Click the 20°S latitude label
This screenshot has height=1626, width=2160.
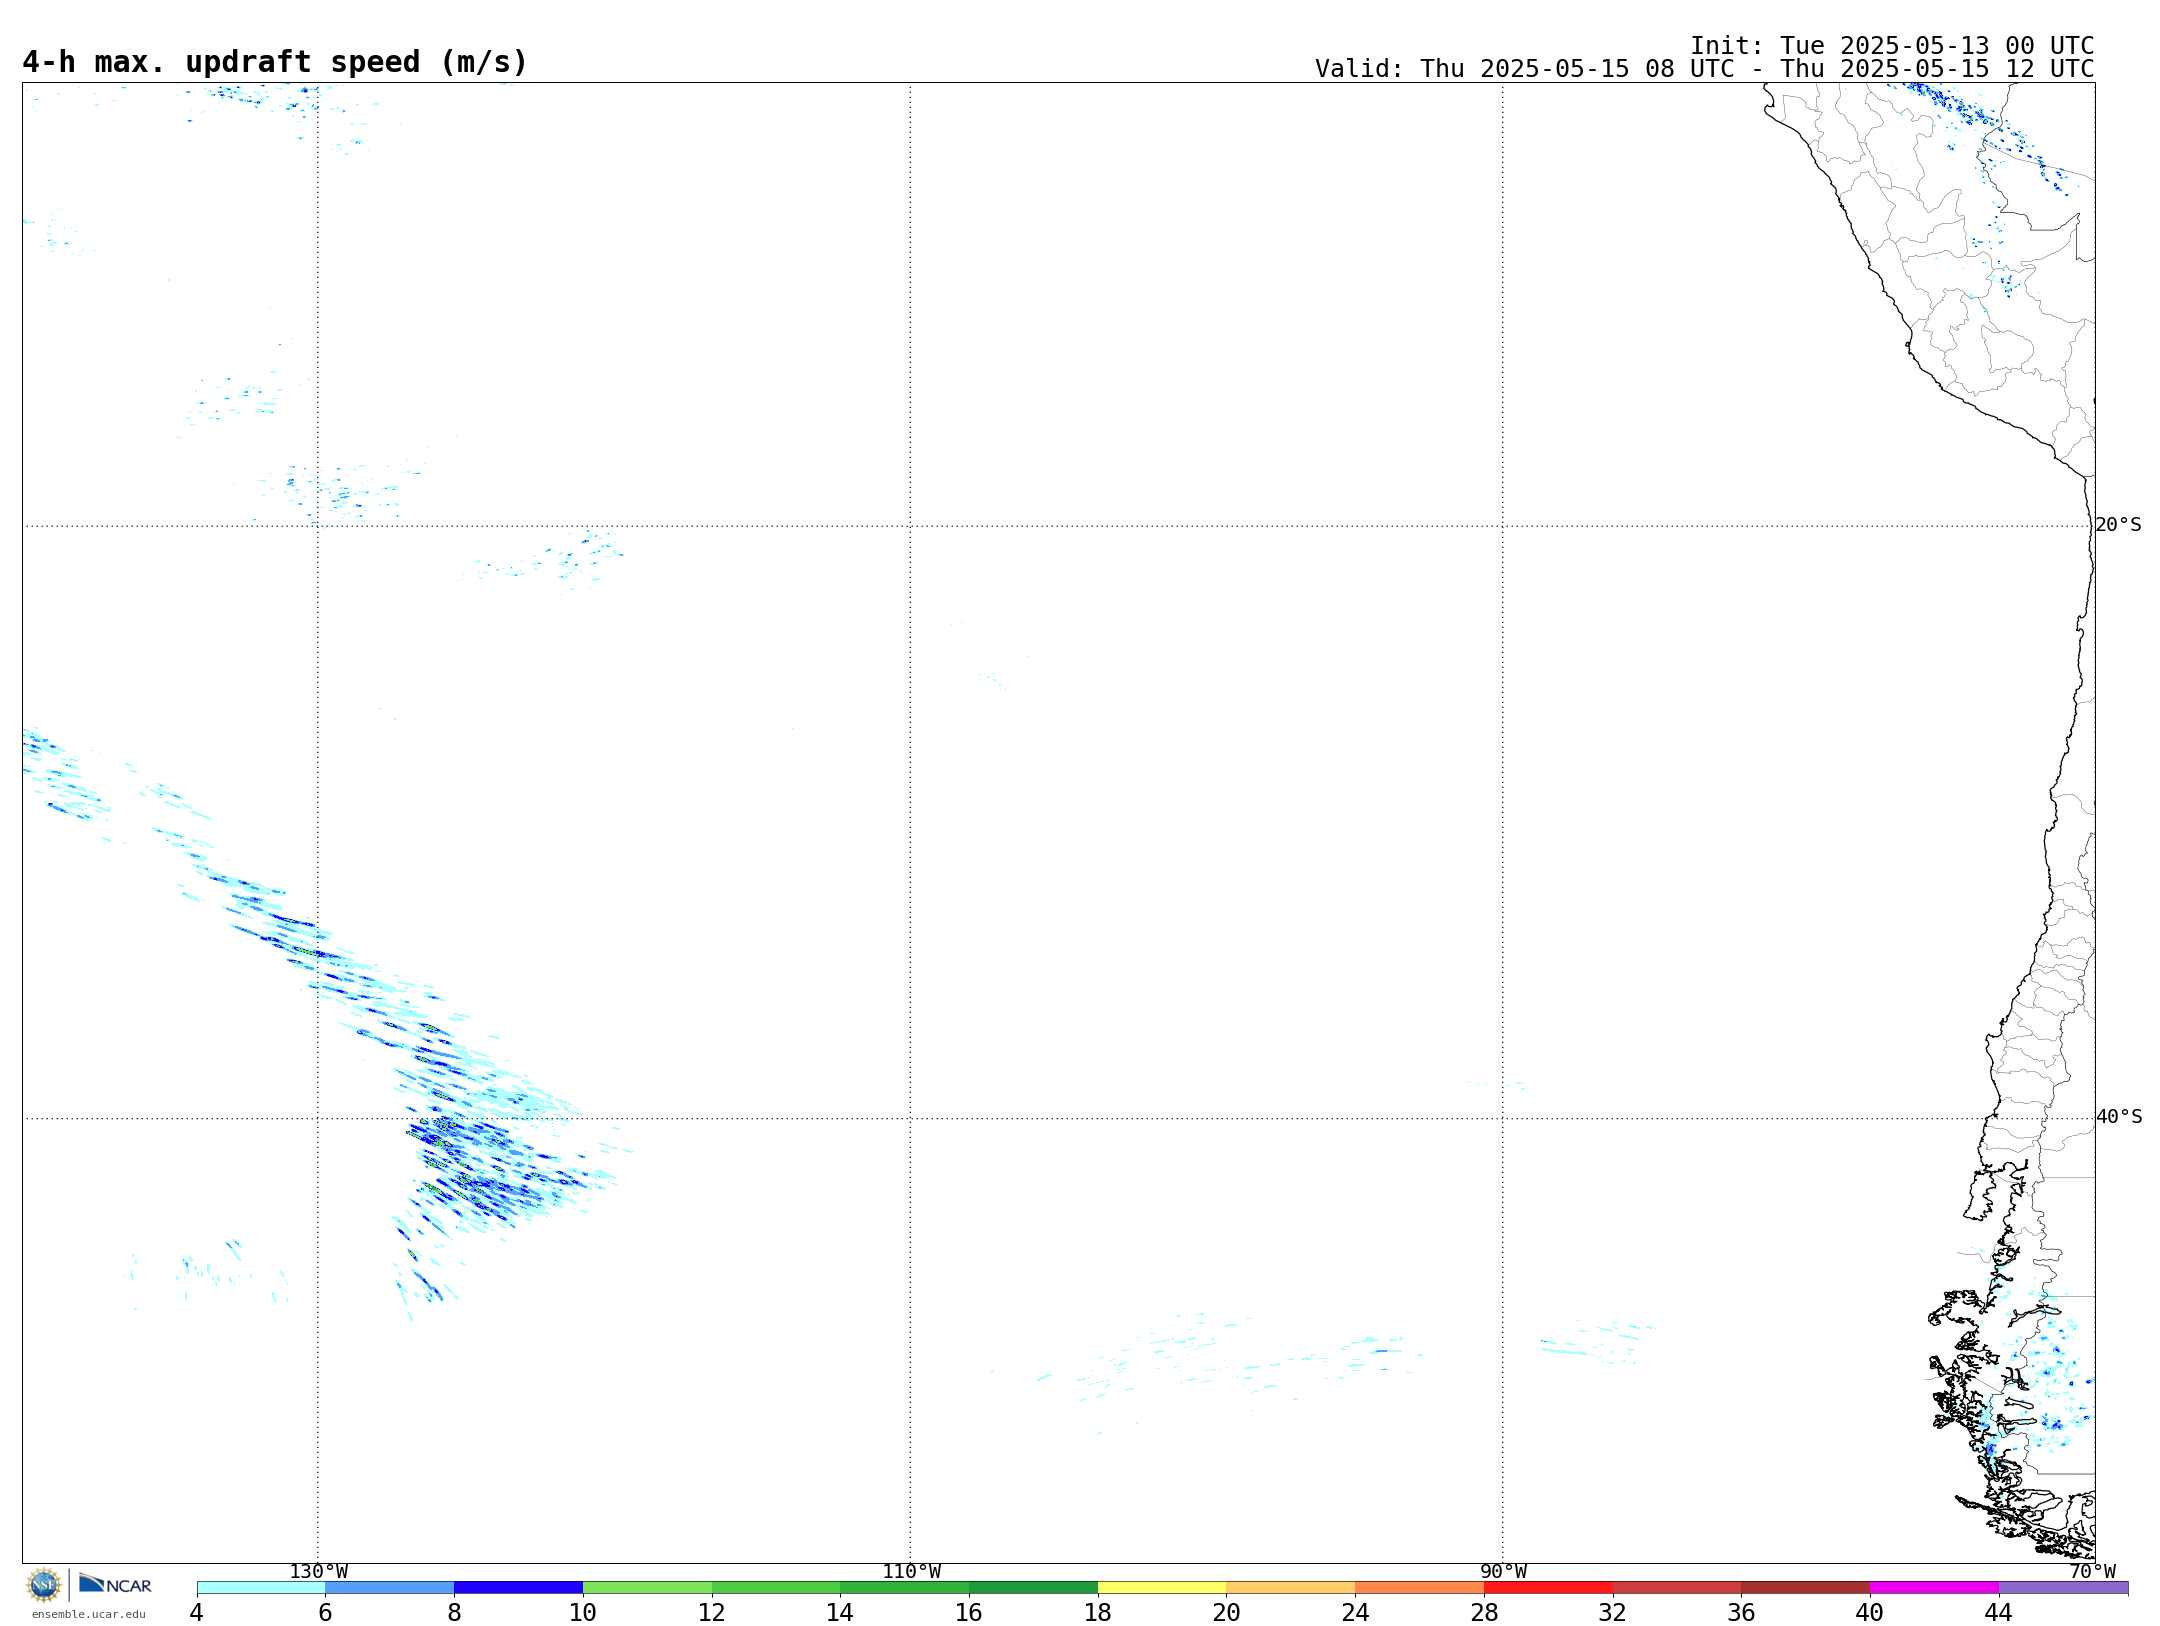coord(2118,525)
